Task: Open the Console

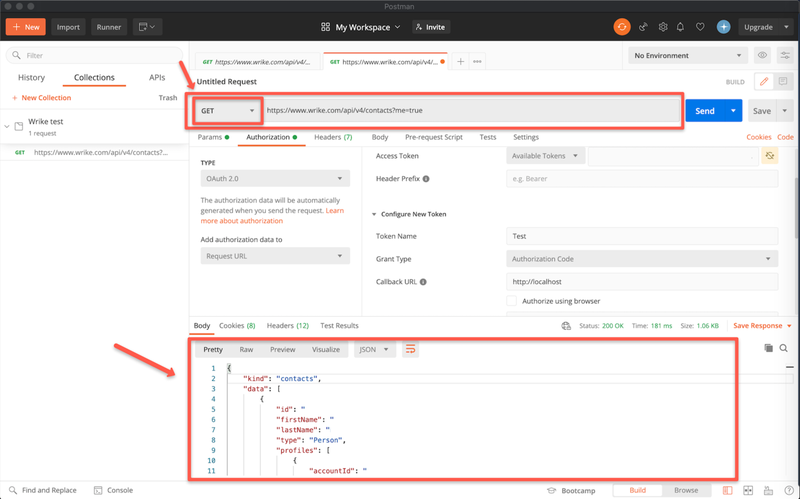Action: [x=113, y=490]
